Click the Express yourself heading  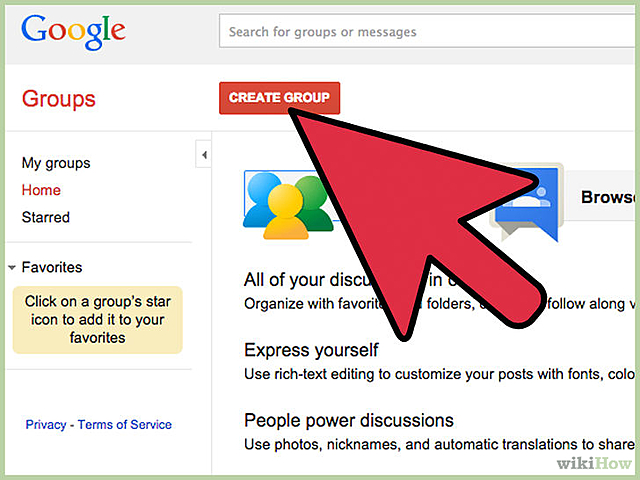point(311,350)
